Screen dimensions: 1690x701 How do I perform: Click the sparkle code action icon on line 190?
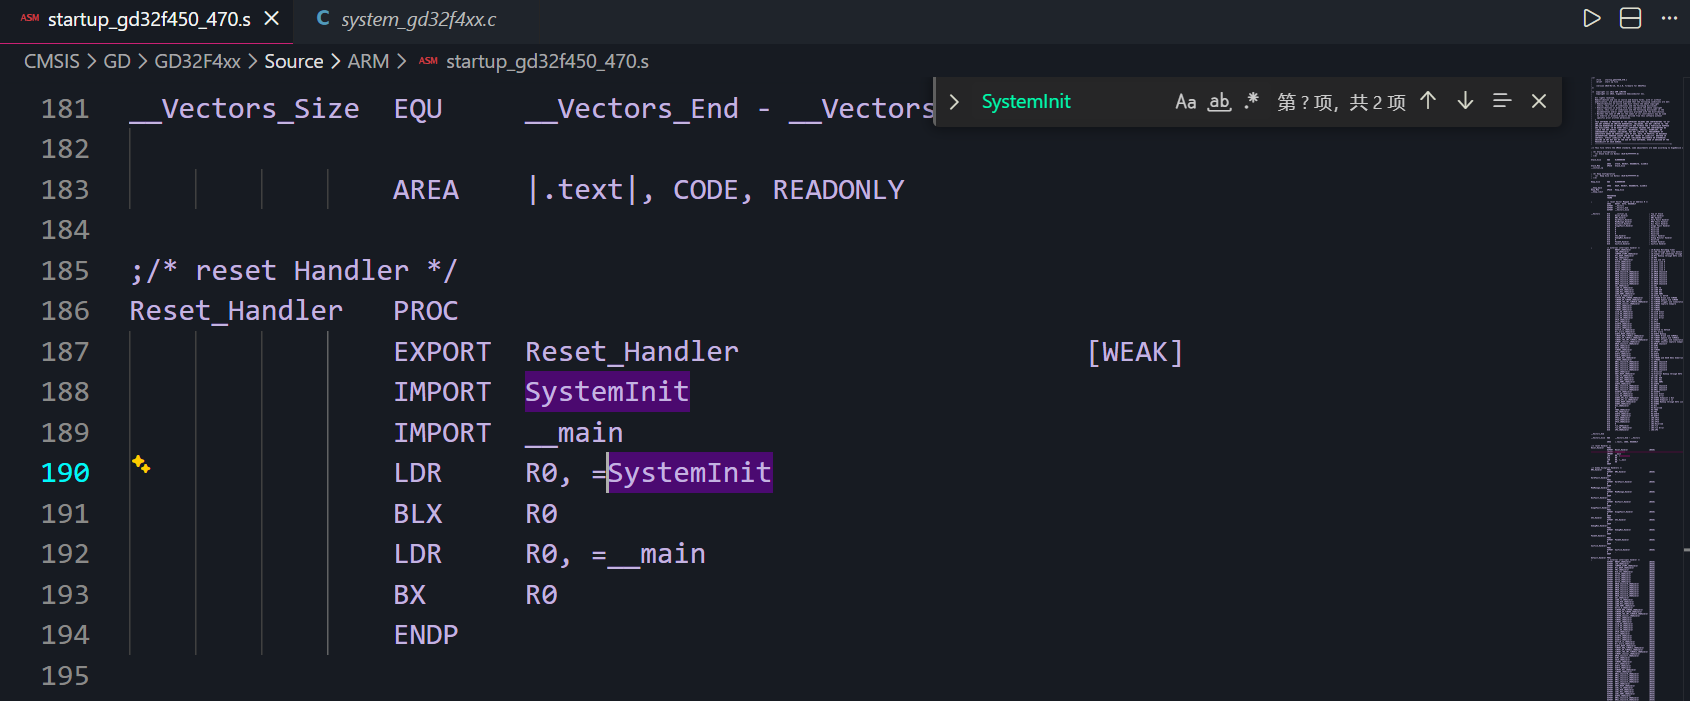[x=141, y=464]
